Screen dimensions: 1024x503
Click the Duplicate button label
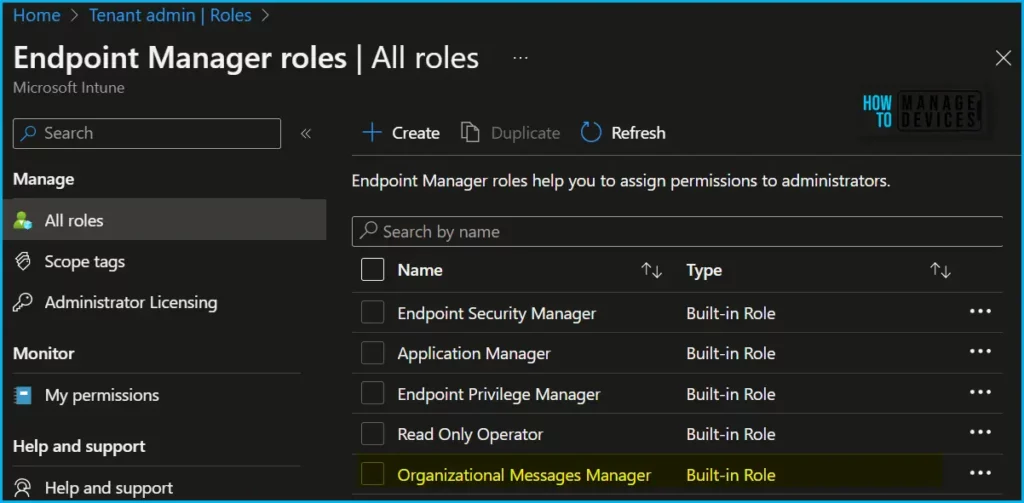[x=525, y=133]
